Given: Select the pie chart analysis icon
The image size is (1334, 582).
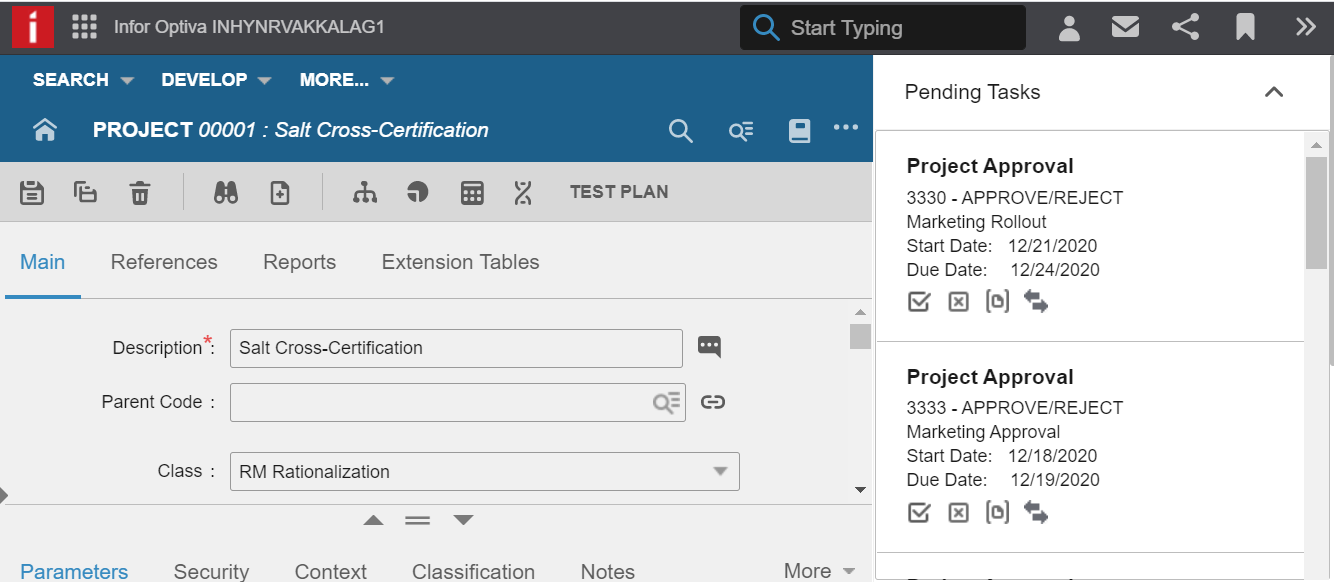Looking at the screenshot, I should (419, 192).
